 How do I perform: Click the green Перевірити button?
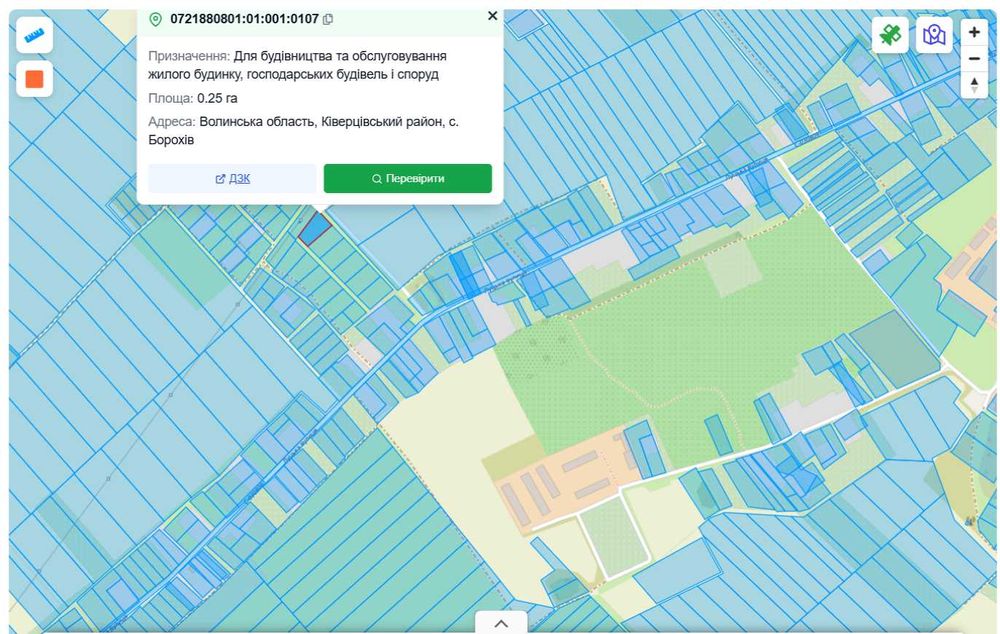tap(408, 179)
